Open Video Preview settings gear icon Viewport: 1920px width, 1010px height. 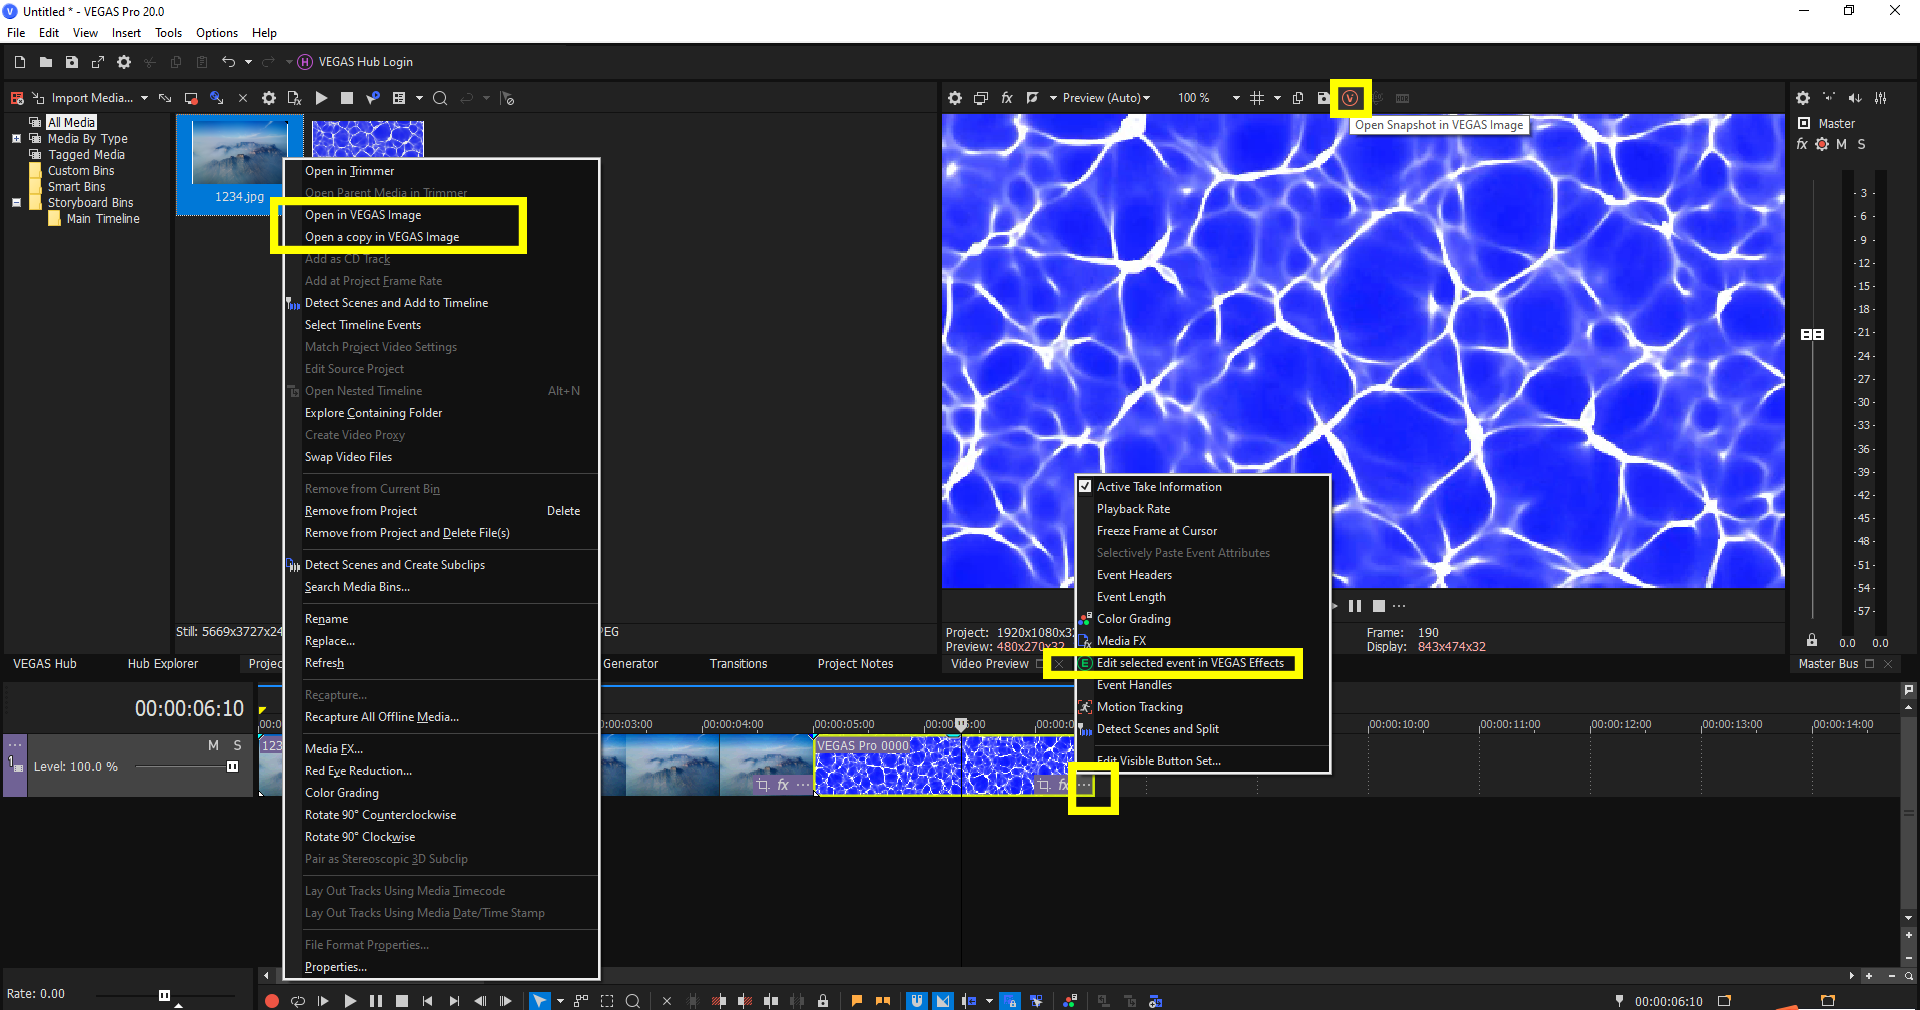955,98
